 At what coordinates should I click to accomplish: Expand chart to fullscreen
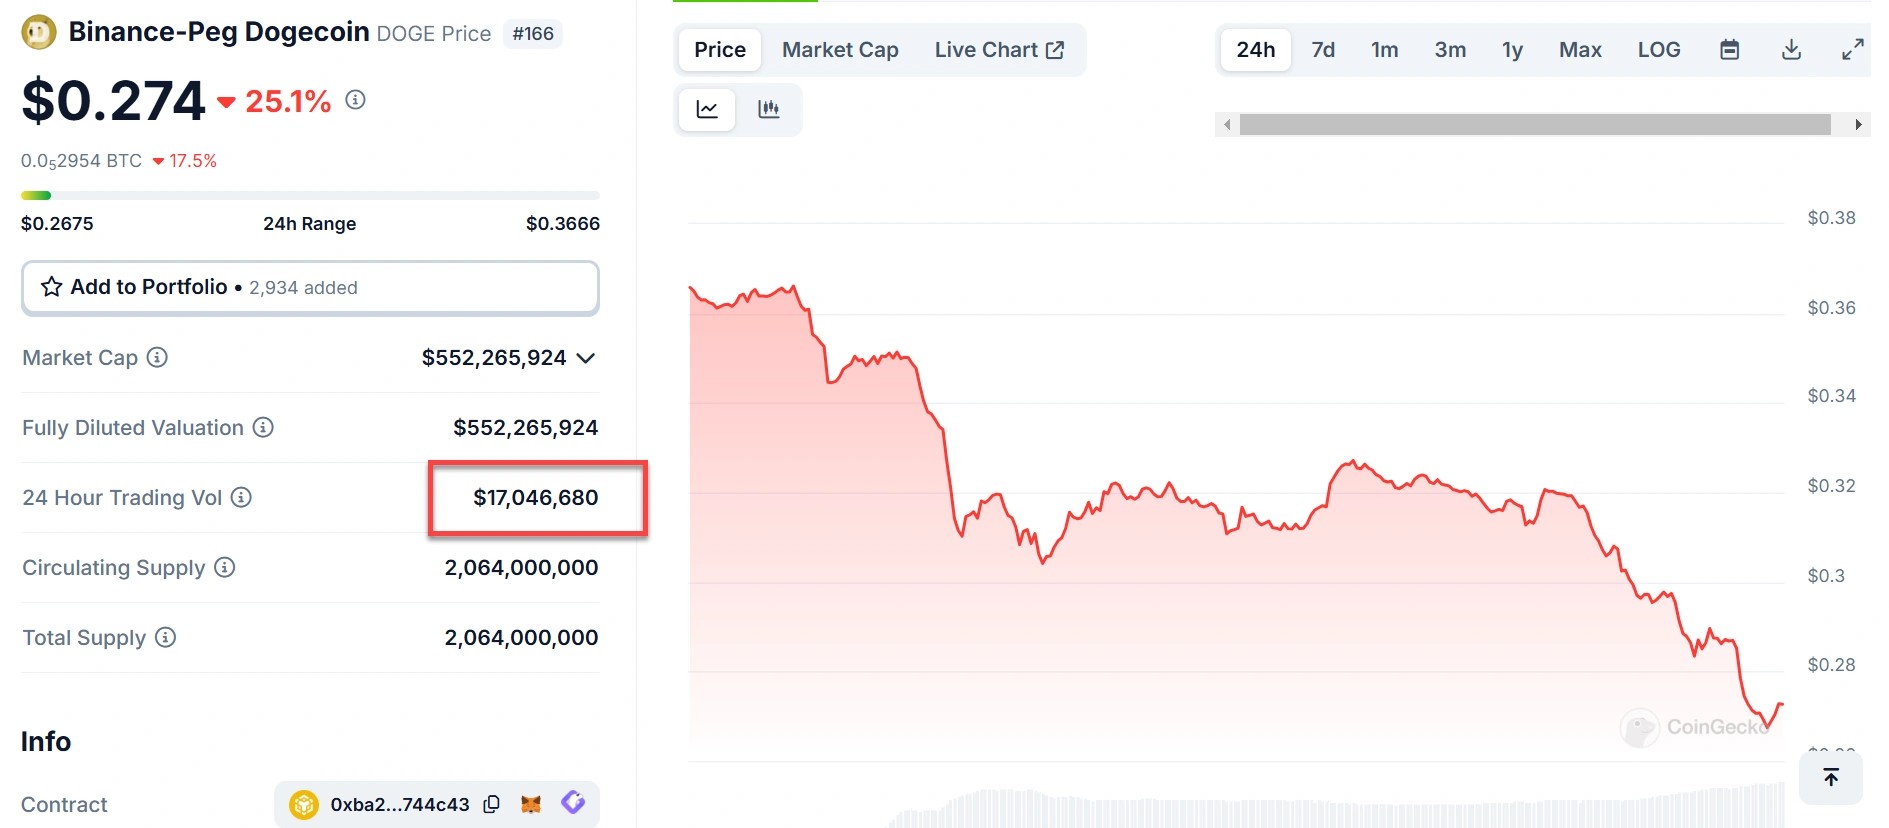(x=1852, y=50)
